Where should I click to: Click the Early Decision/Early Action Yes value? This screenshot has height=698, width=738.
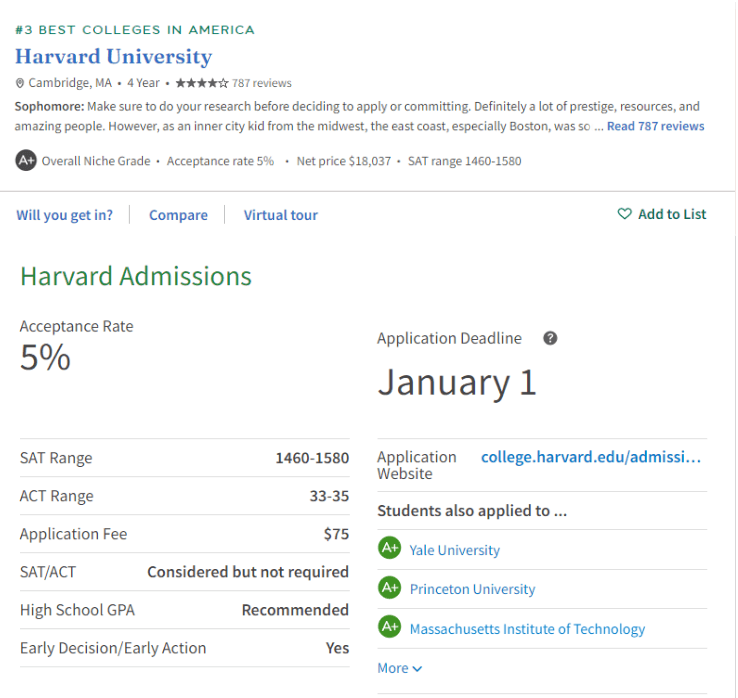pyautogui.click(x=337, y=648)
